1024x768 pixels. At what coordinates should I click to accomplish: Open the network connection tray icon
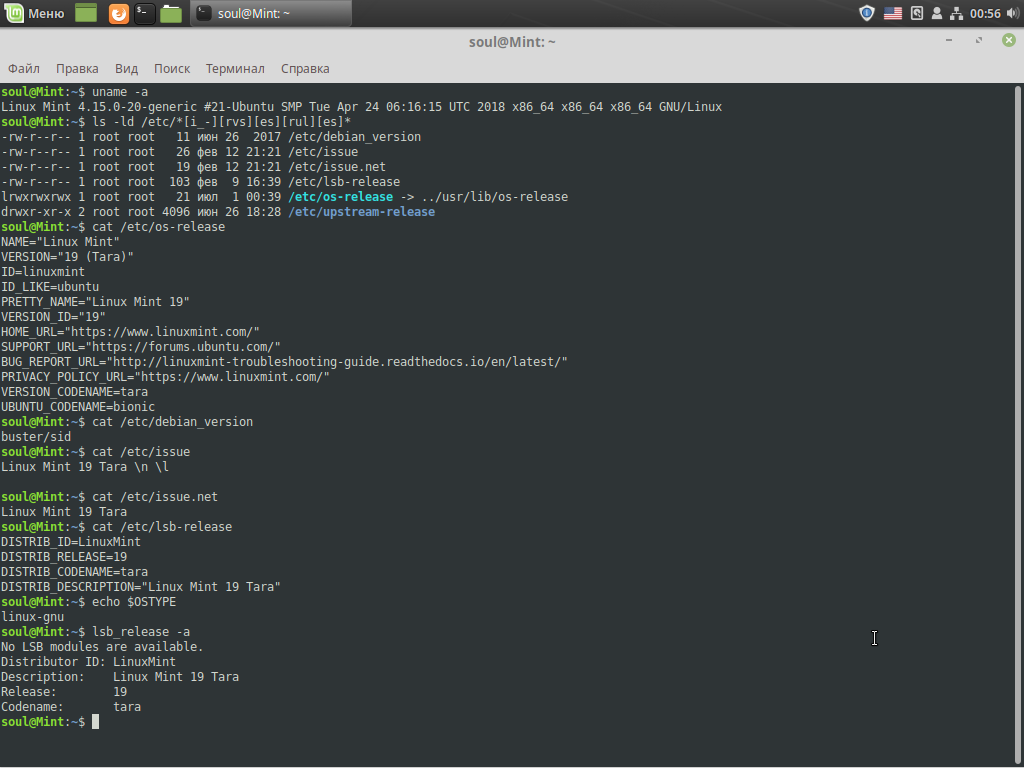[x=956, y=13]
